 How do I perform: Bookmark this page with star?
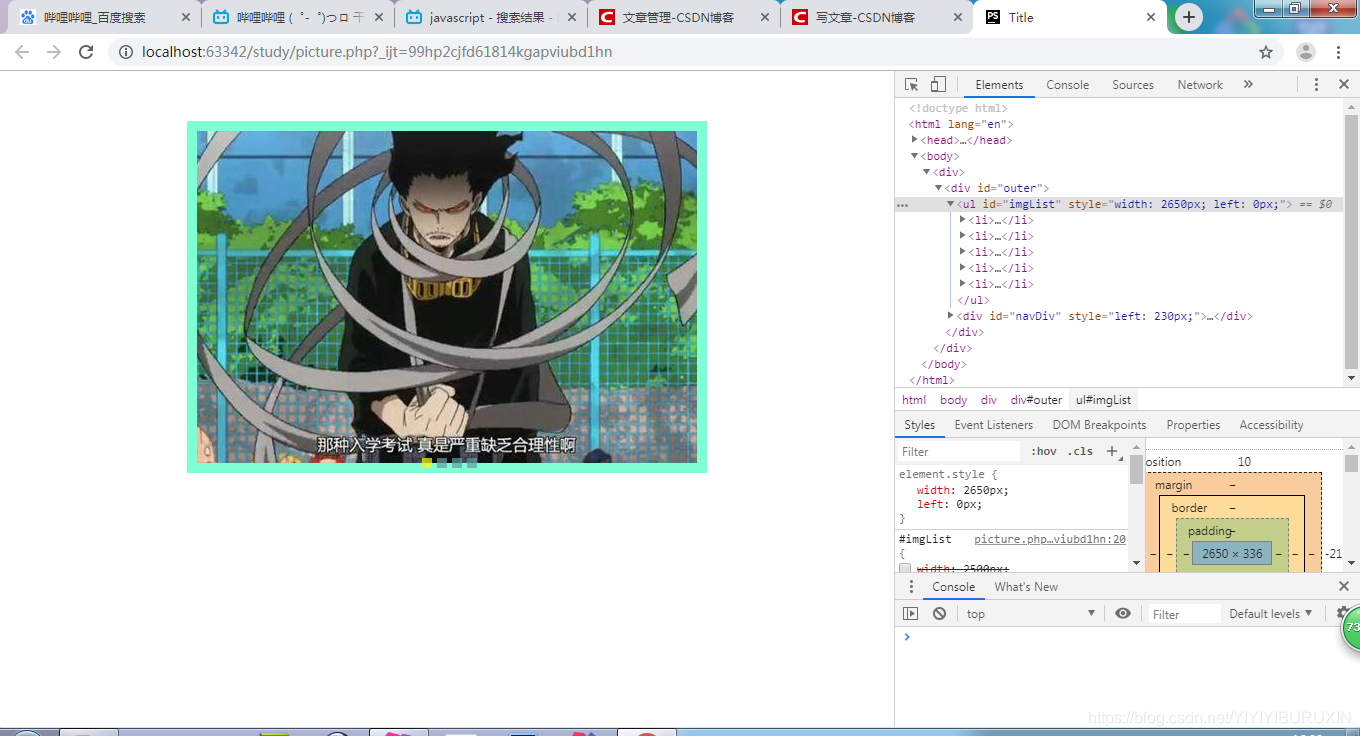click(x=1266, y=52)
